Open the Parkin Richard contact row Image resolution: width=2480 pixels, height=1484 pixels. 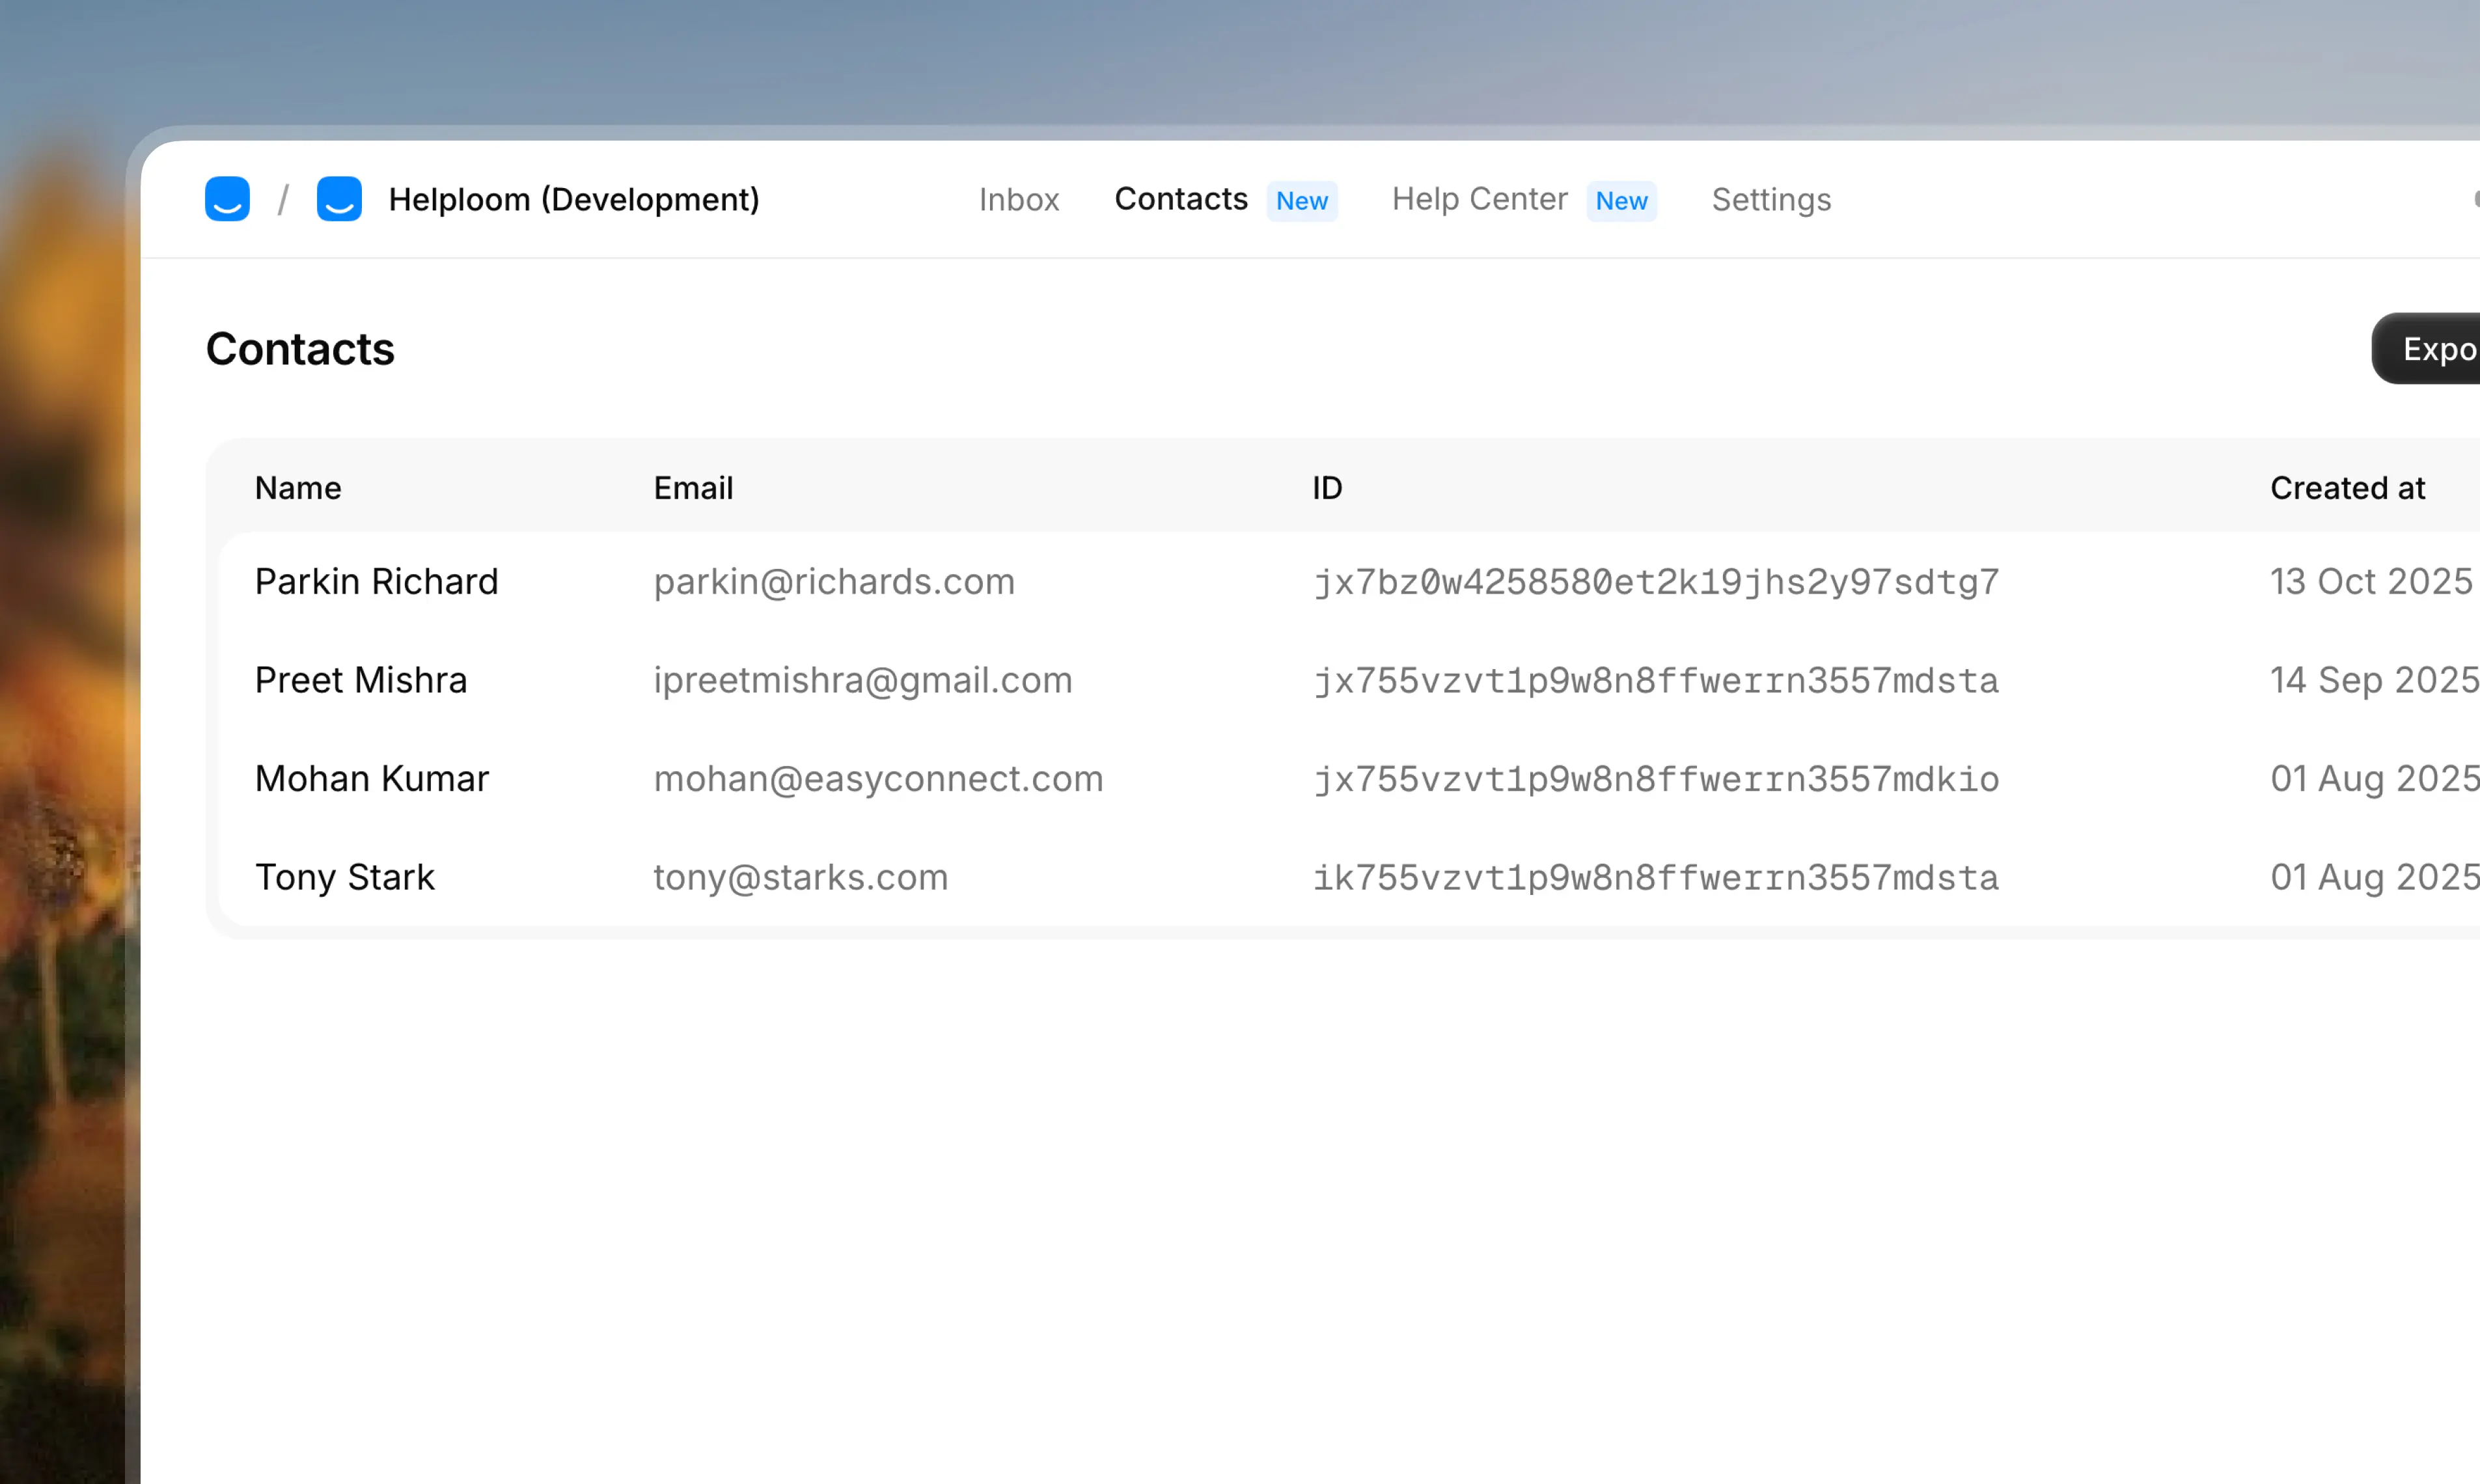tap(376, 582)
